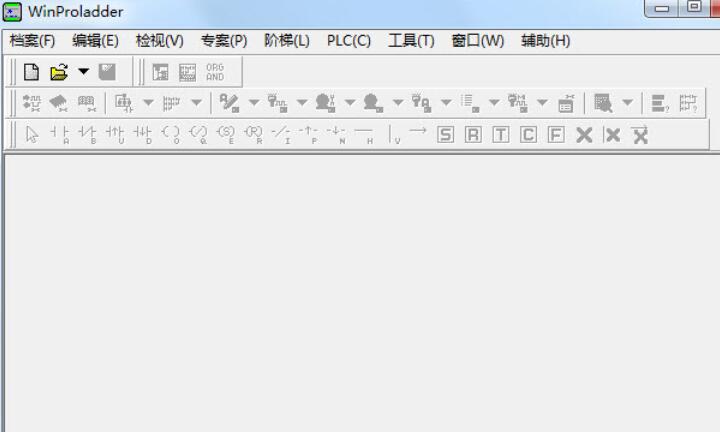Expand dropdown arrow after the block diagram icon
Image resolution: width=720 pixels, height=432 pixels.
pos(148,102)
